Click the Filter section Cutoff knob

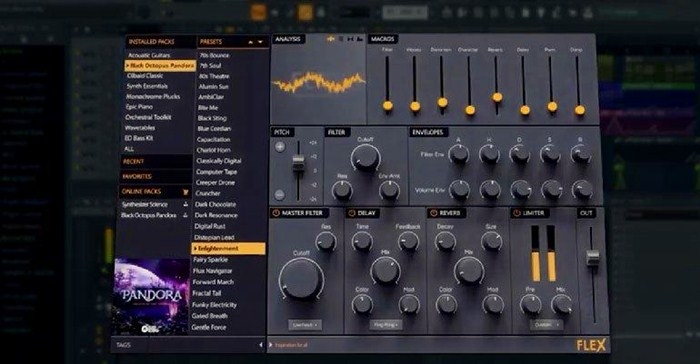pyautogui.click(x=366, y=158)
